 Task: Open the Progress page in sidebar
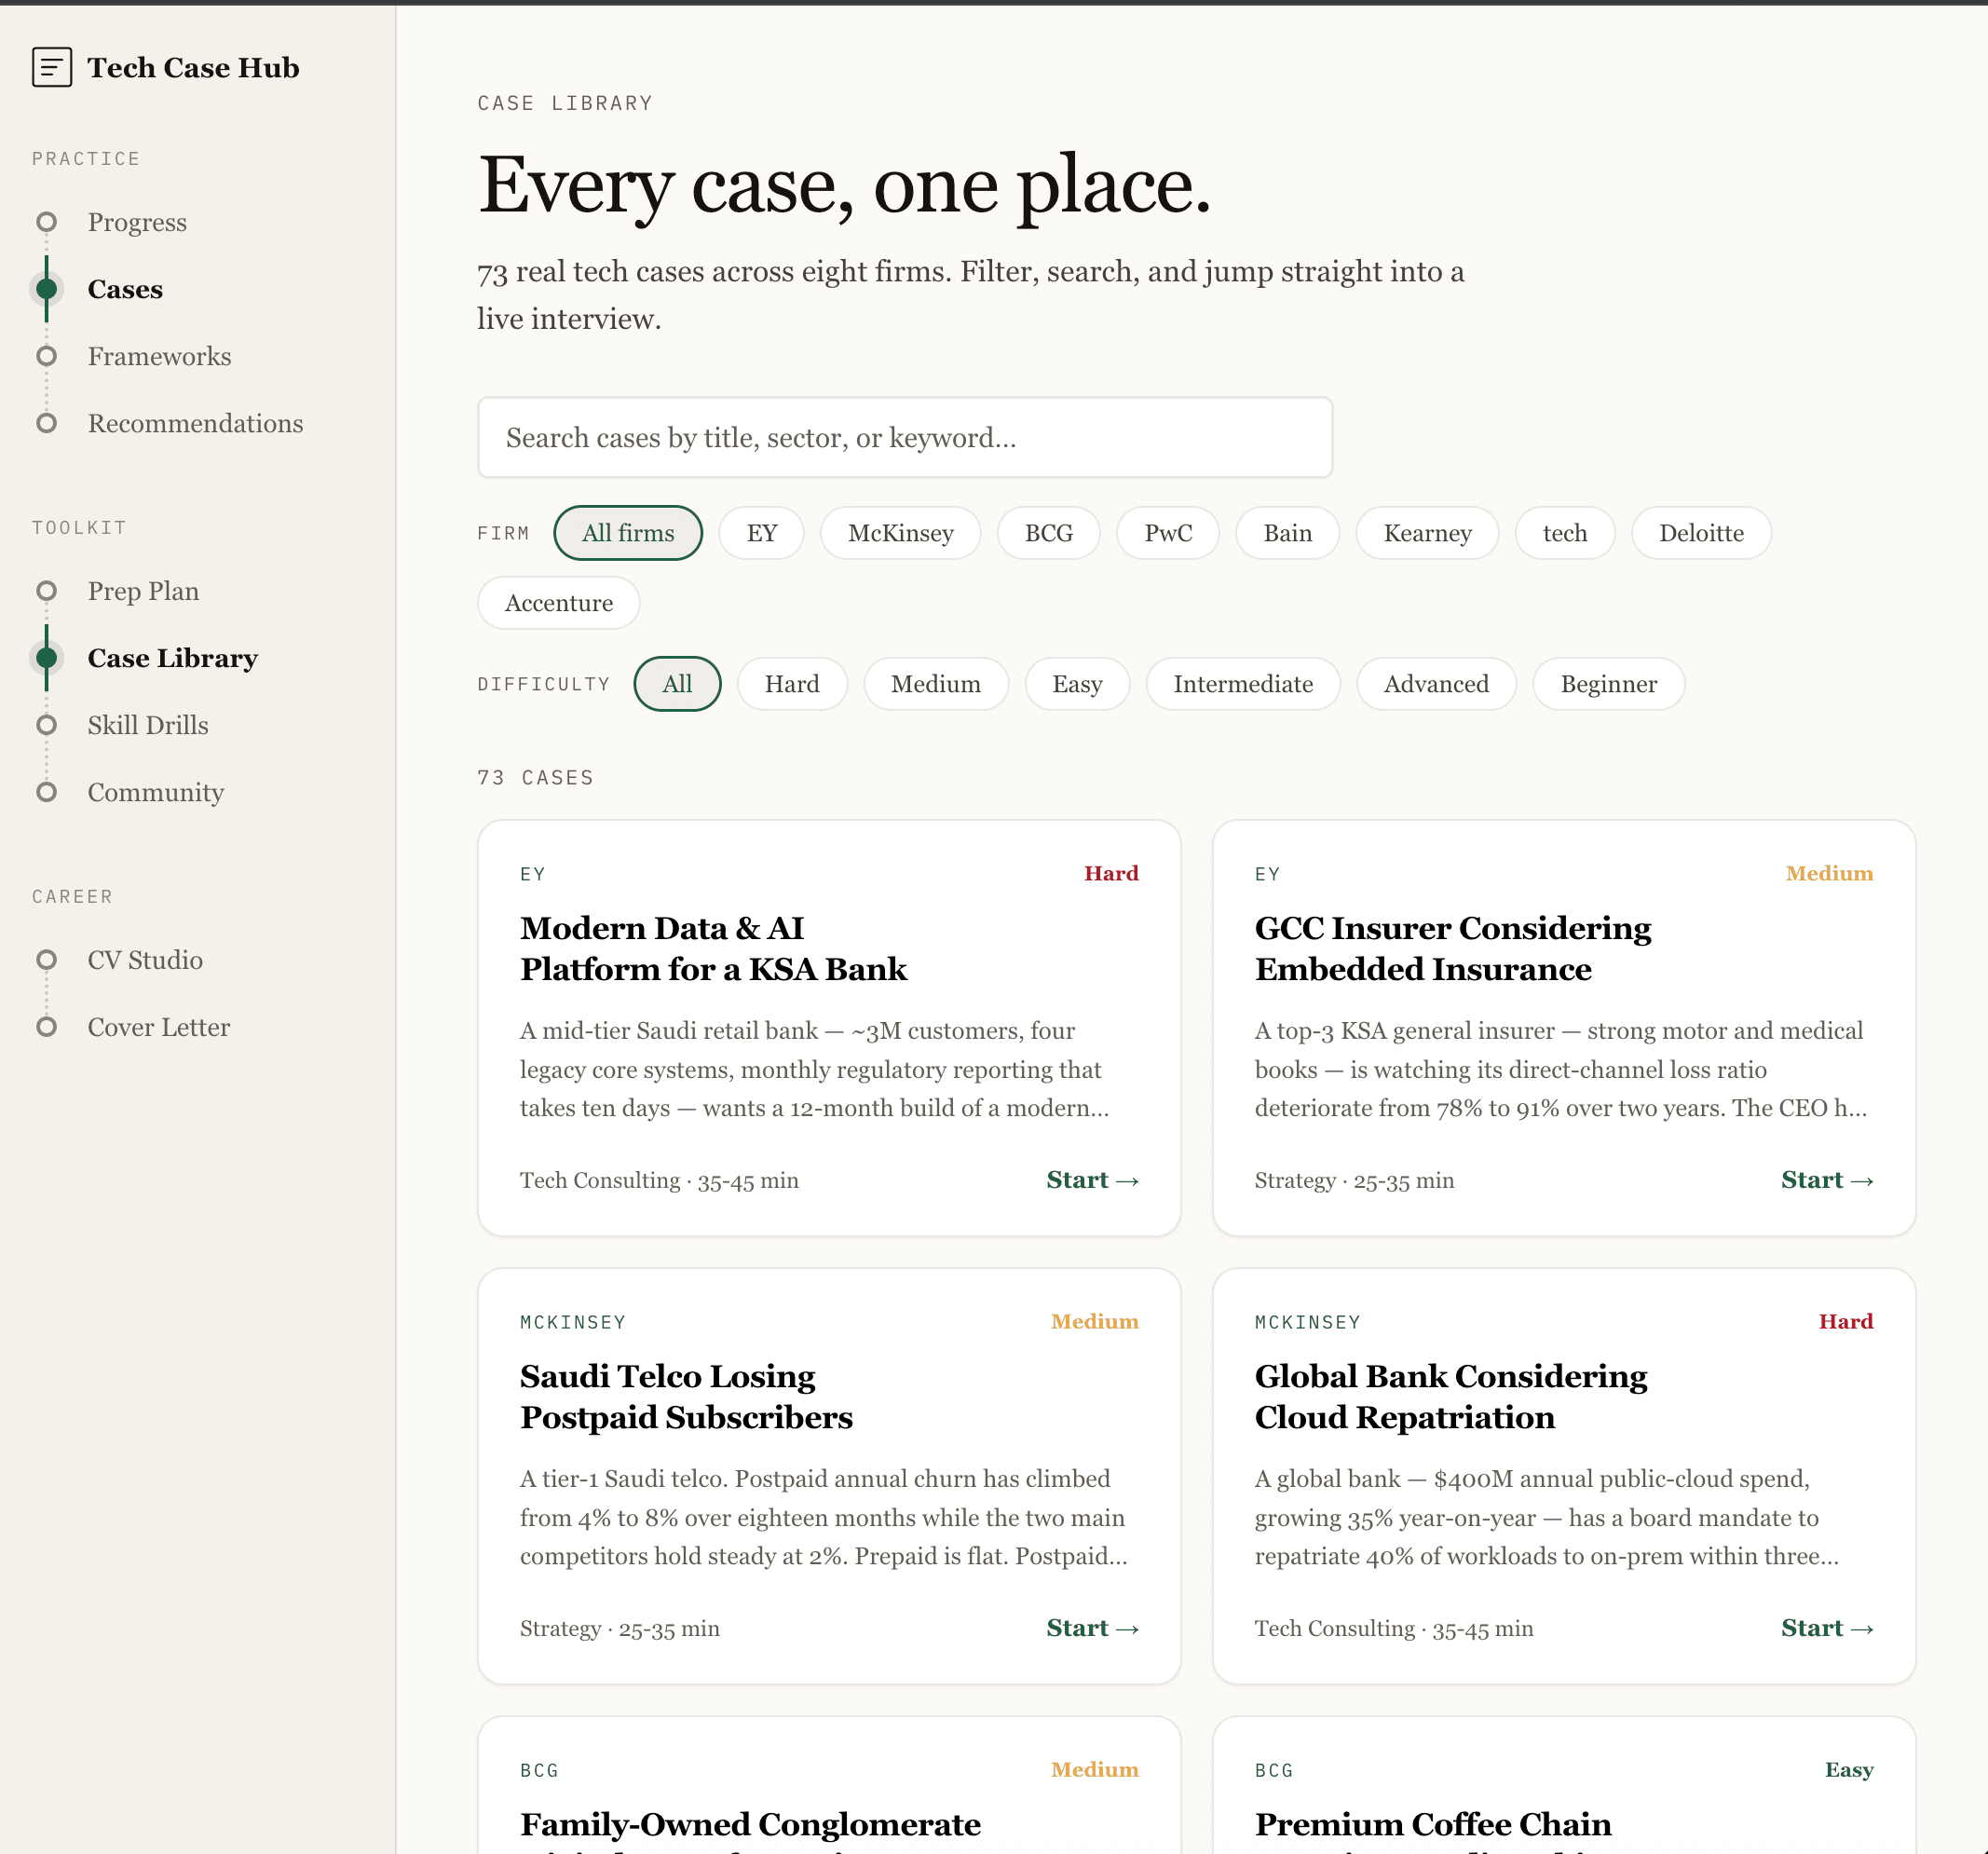[x=137, y=222]
